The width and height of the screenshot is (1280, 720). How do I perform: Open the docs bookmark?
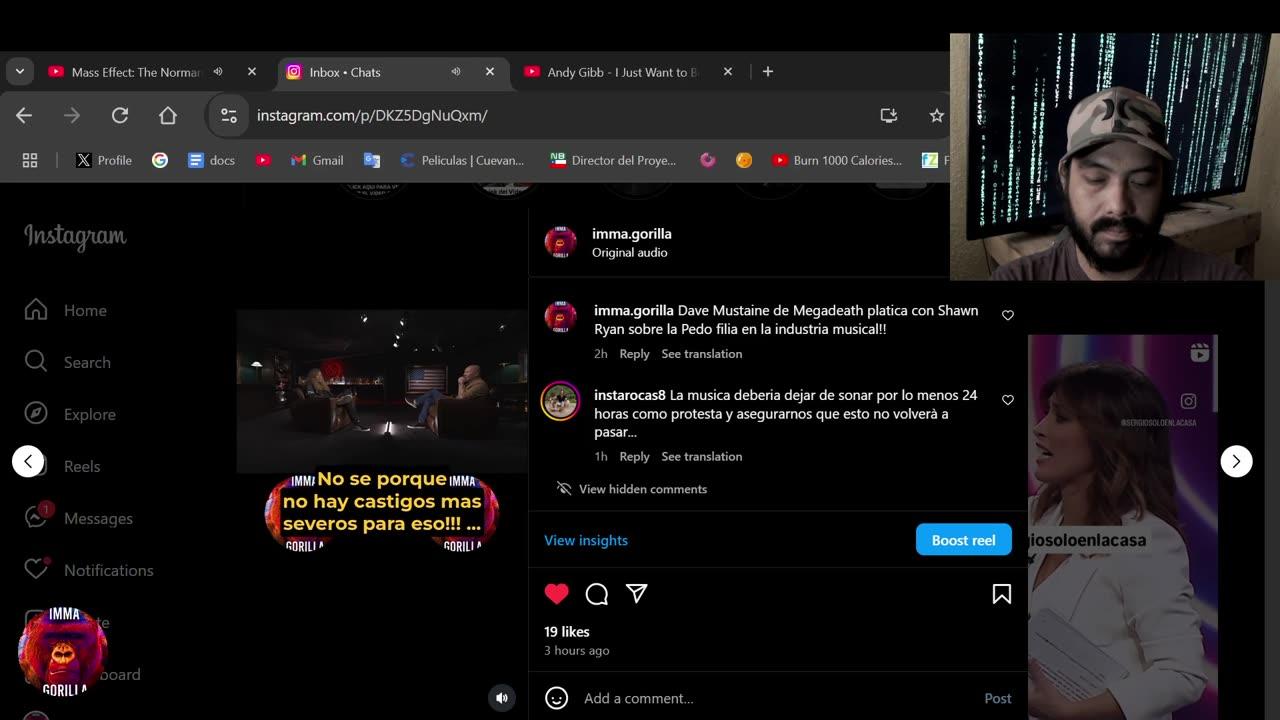[x=211, y=160]
